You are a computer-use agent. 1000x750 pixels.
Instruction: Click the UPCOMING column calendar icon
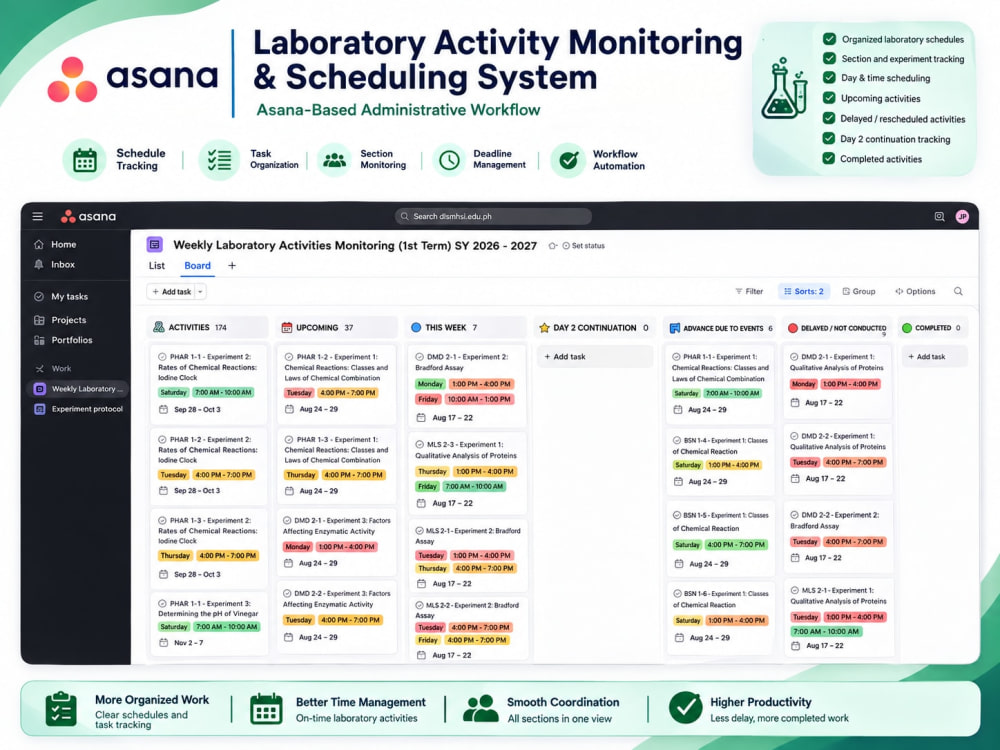(x=287, y=327)
